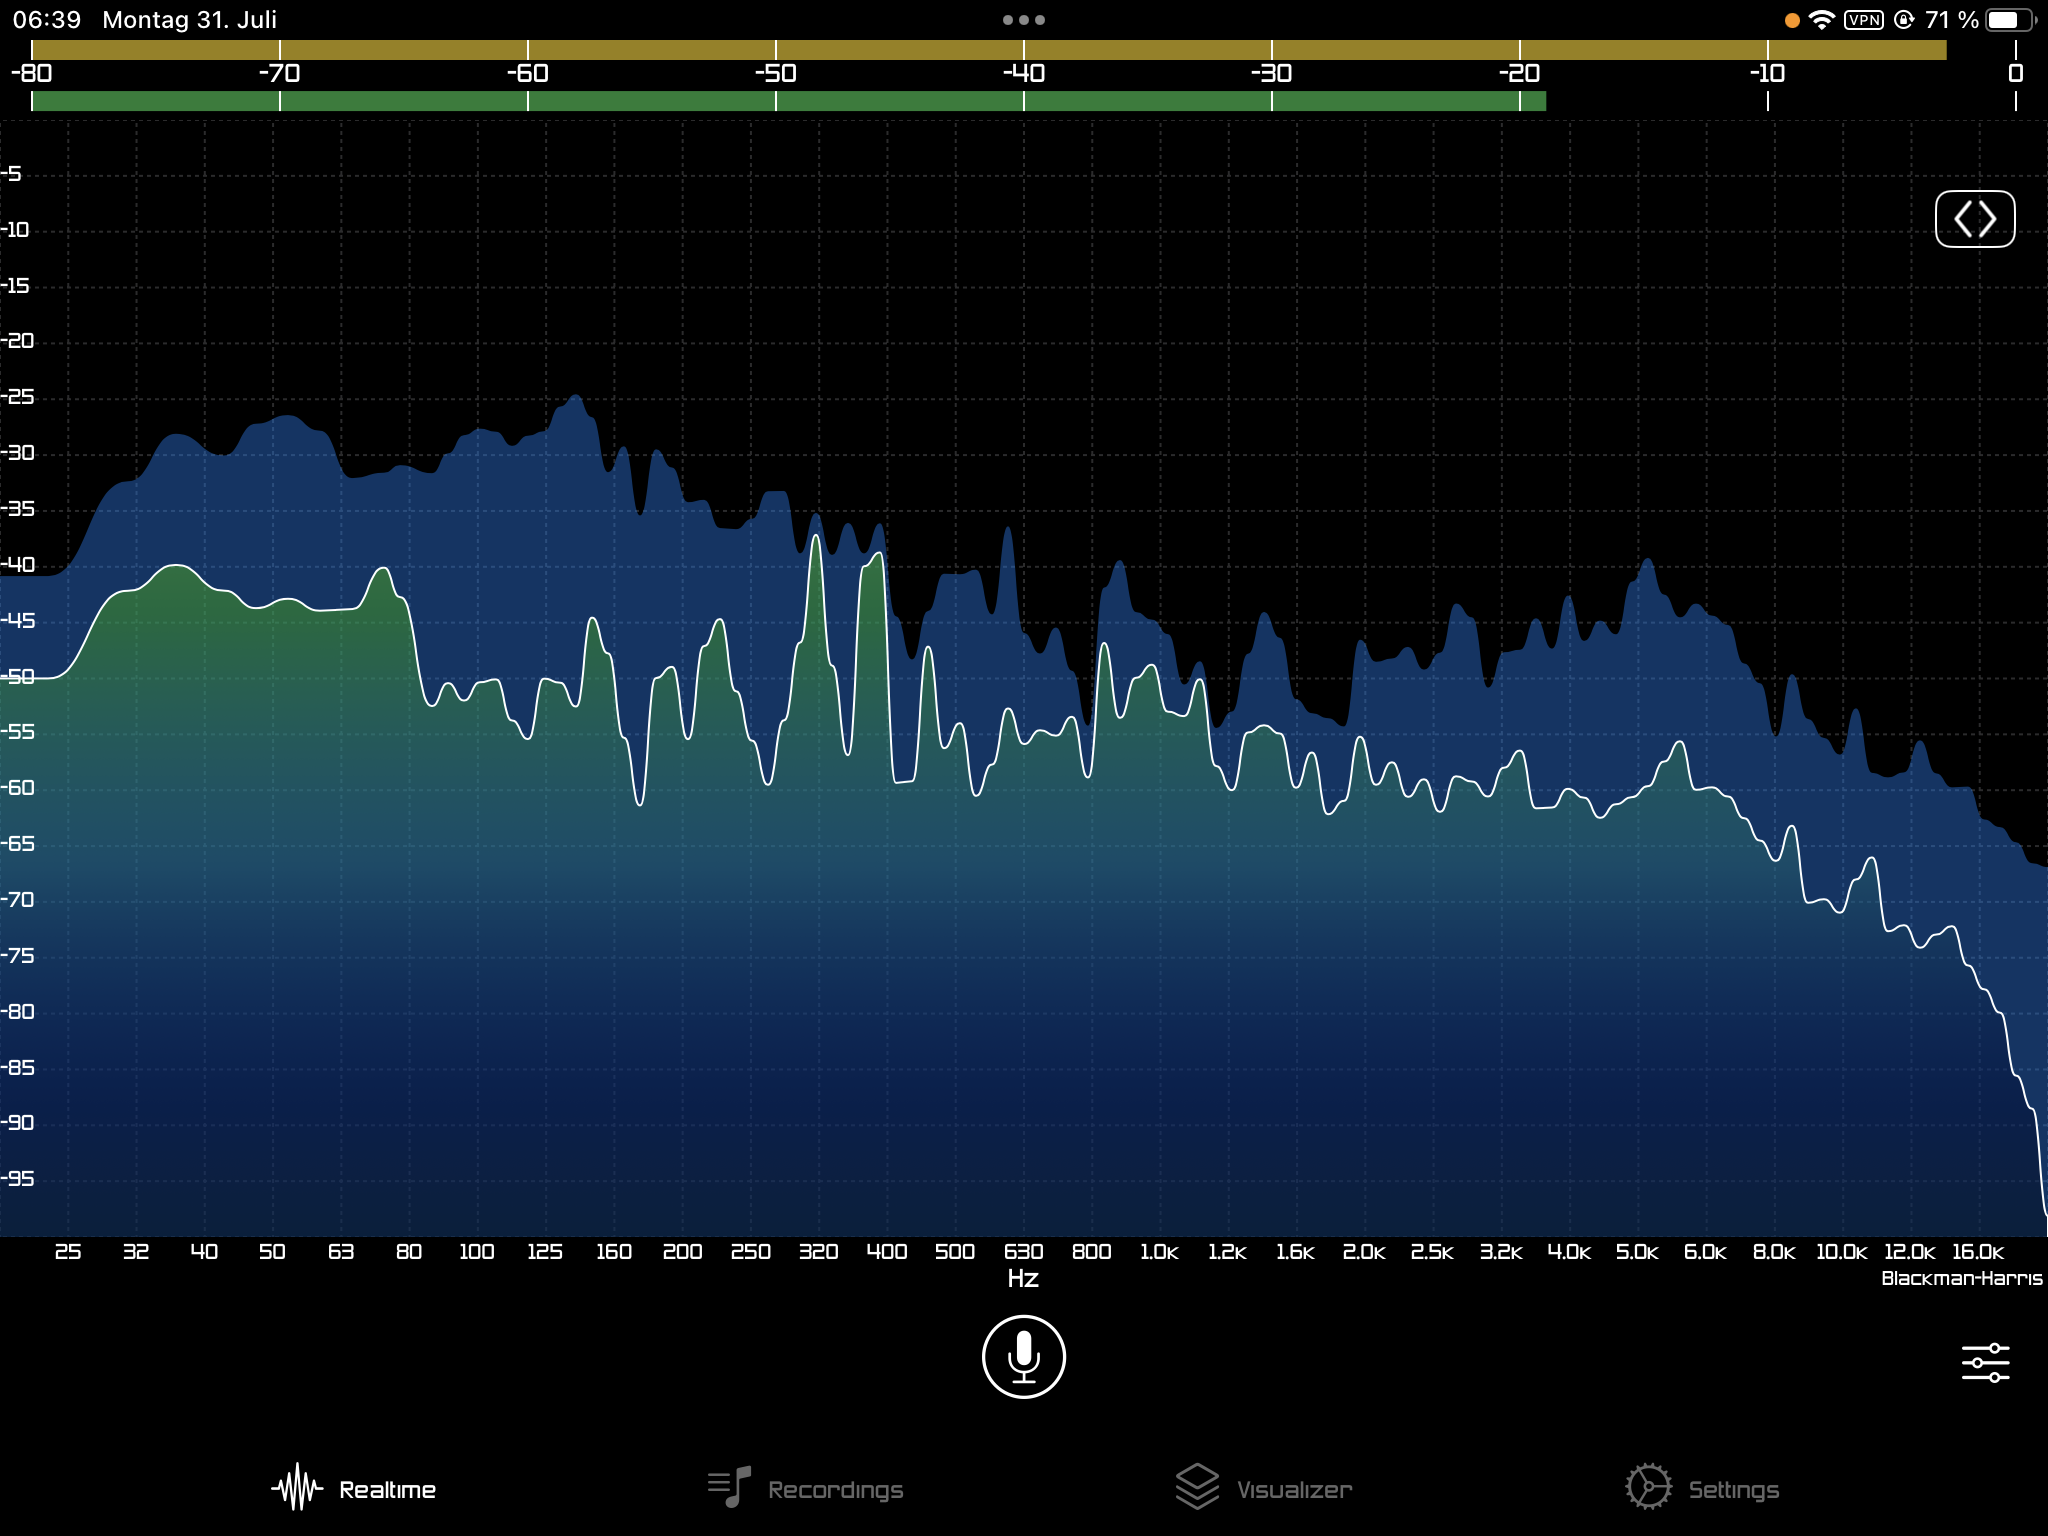The width and height of the screenshot is (2048, 1536).
Task: Click the 630 frequency axis label
Action: point(1023,1252)
